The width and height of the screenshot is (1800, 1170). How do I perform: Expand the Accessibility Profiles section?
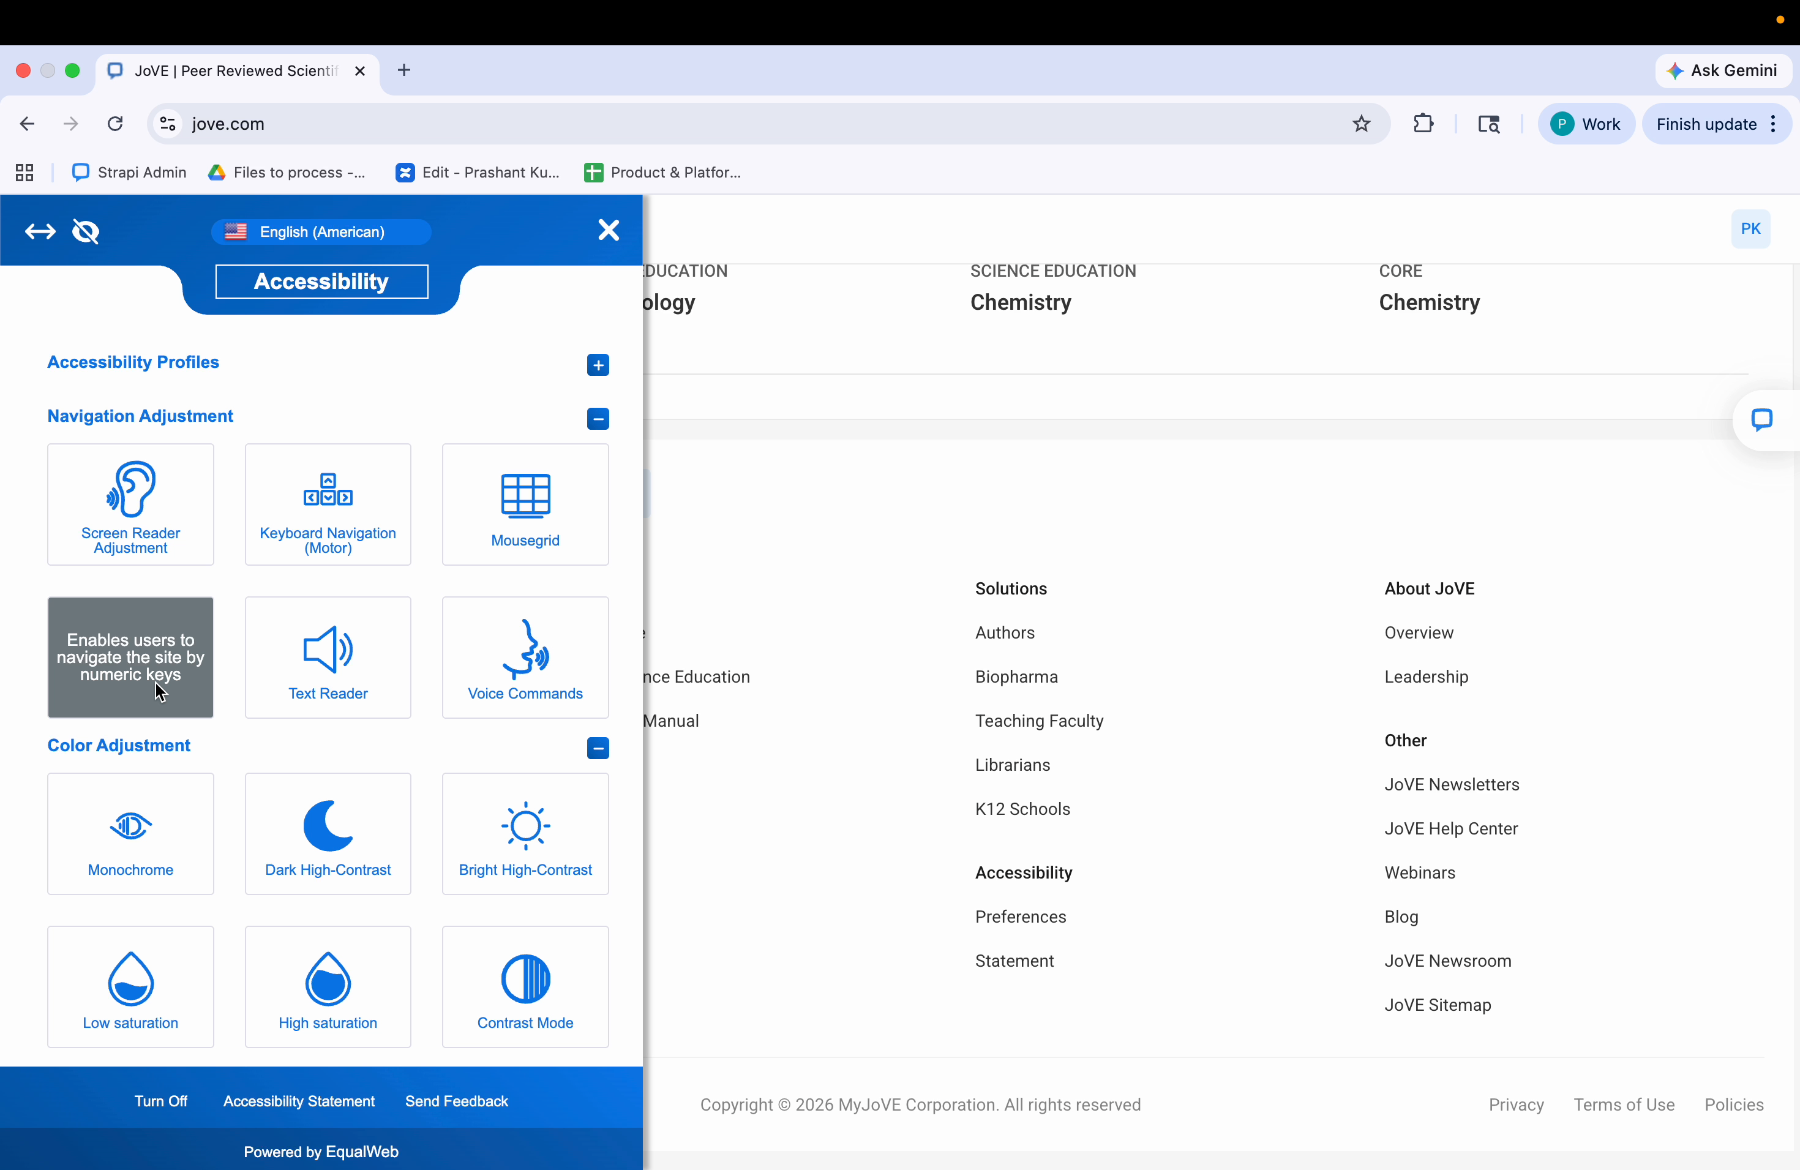[x=598, y=365]
